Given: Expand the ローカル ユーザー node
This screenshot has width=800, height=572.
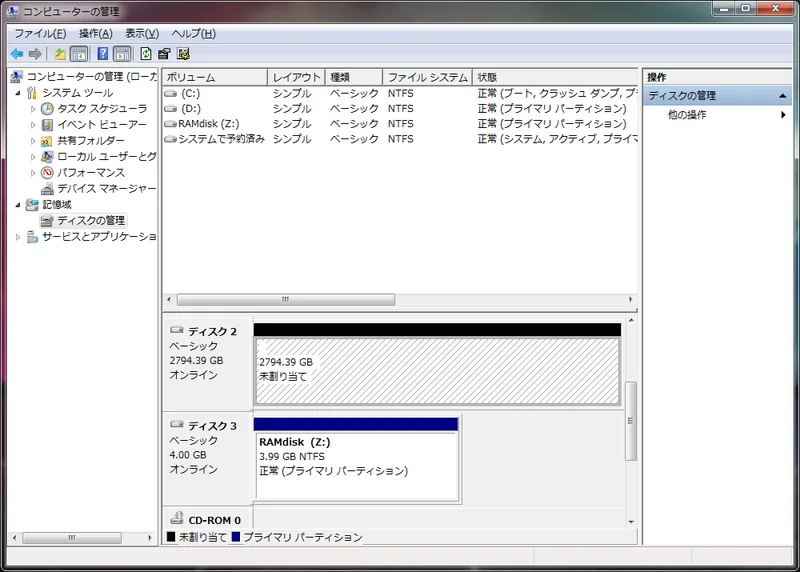Looking at the screenshot, I should click(33, 157).
